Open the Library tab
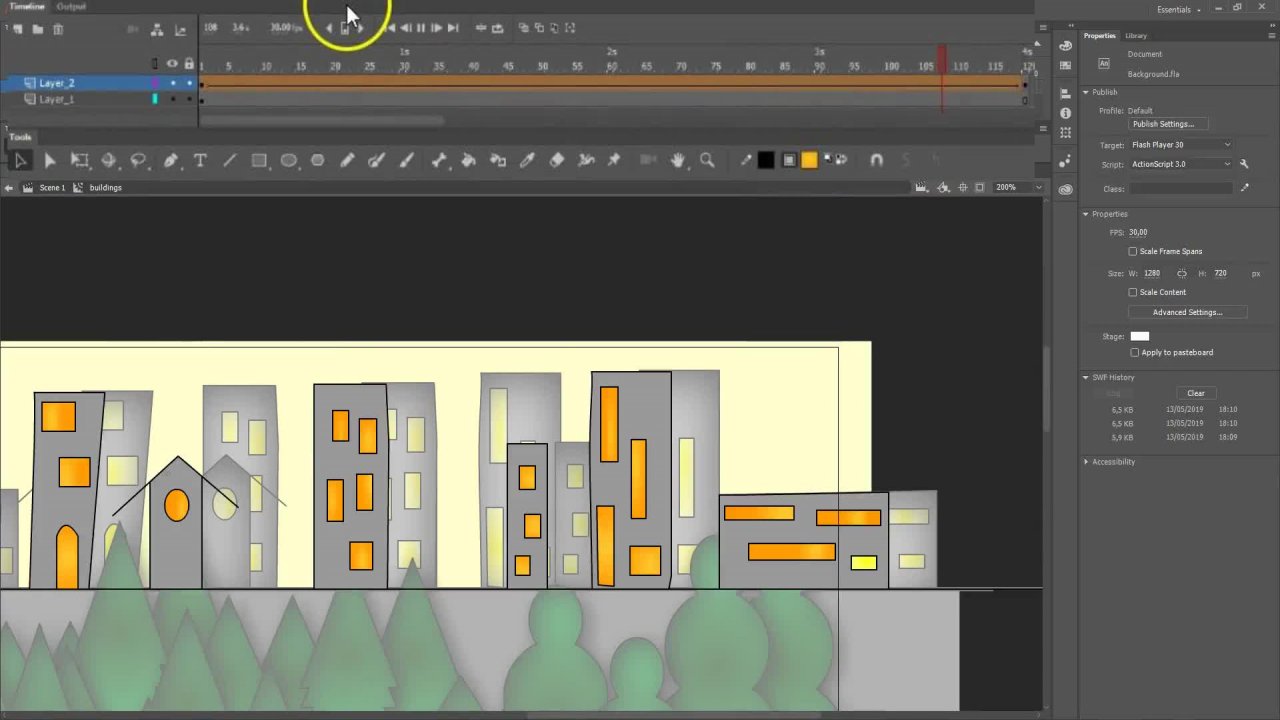This screenshot has width=1280, height=720. [x=1136, y=36]
